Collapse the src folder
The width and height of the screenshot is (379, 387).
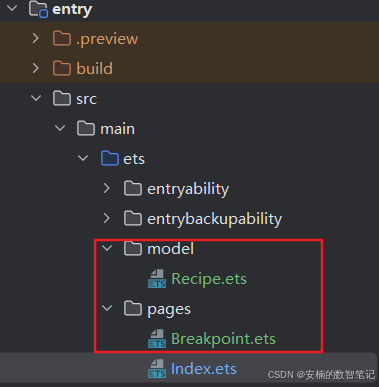(36, 98)
